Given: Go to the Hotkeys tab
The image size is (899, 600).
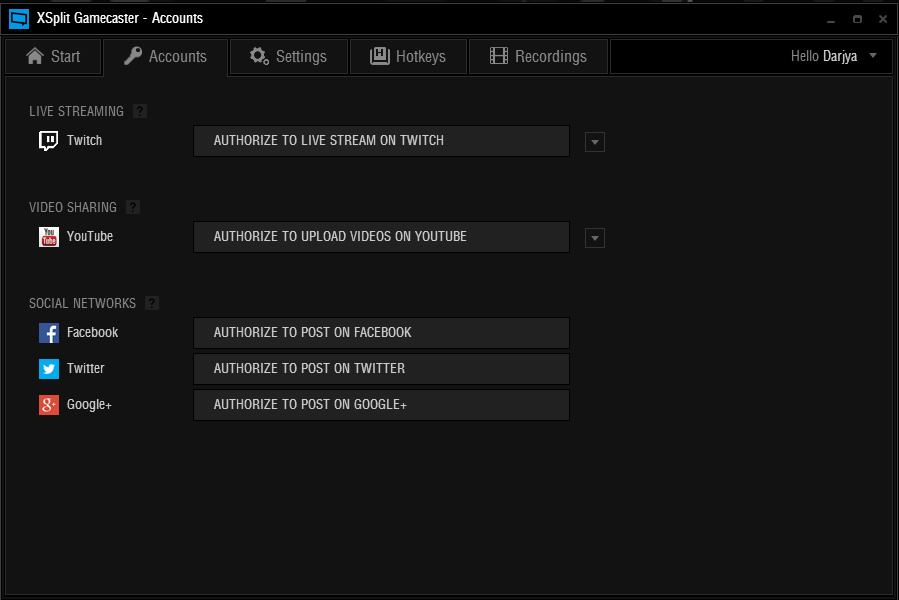Looking at the screenshot, I should pyautogui.click(x=408, y=56).
